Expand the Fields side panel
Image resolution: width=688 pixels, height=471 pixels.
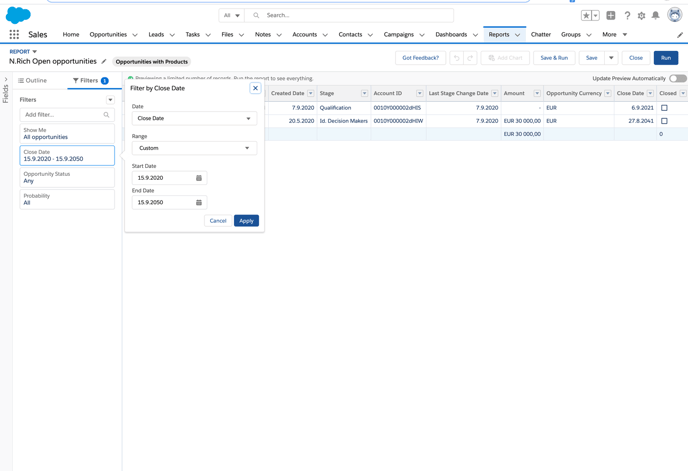[6, 80]
